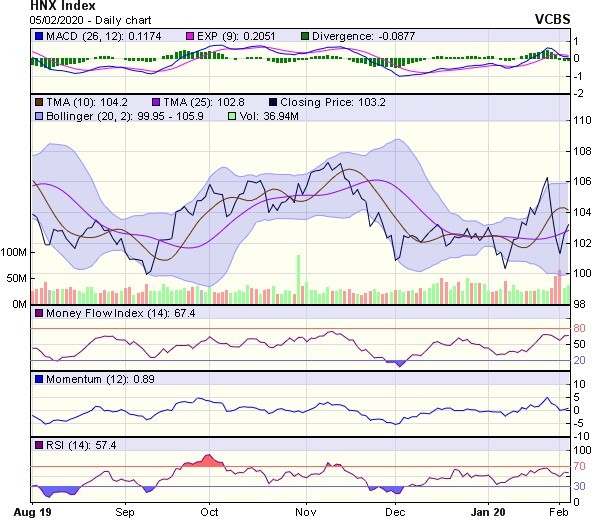Click the brown TMA (10) legend swatch
This screenshot has width=595, height=523.
[x=39, y=102]
